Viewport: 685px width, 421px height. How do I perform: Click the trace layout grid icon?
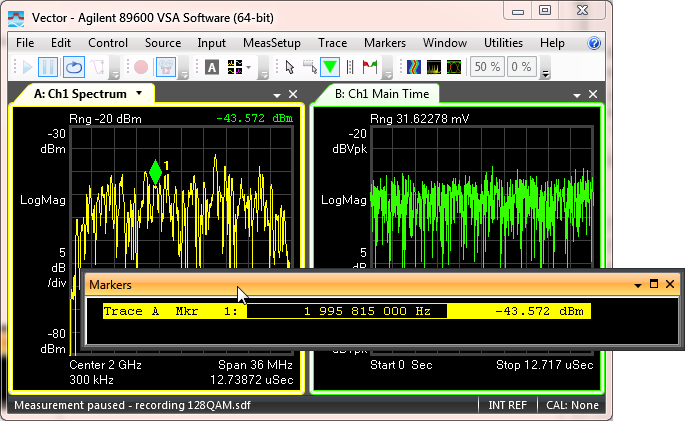tap(235, 67)
